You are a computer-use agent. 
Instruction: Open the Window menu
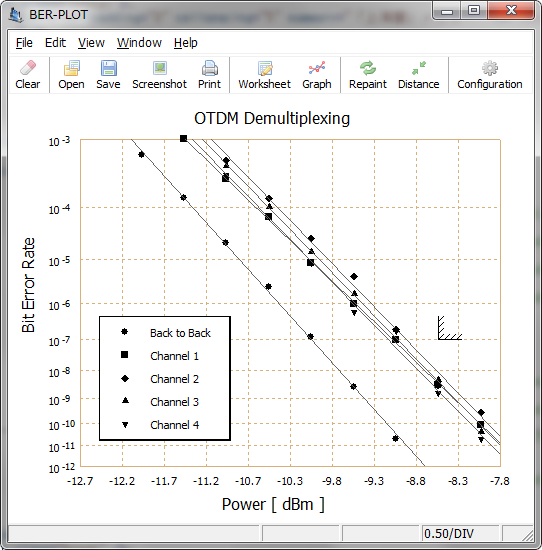pos(139,43)
